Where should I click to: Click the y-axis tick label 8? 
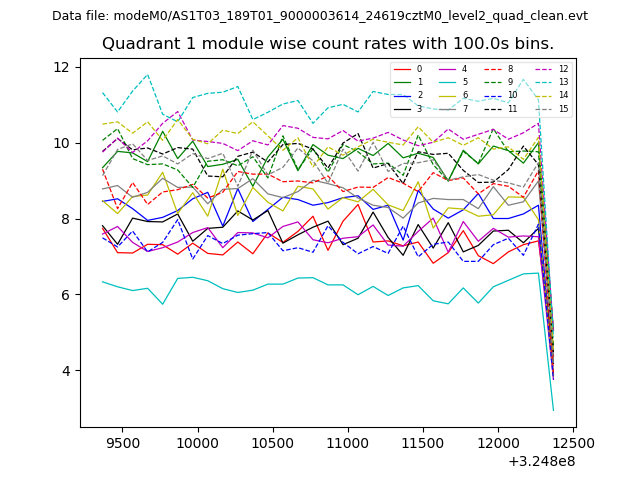(66, 219)
